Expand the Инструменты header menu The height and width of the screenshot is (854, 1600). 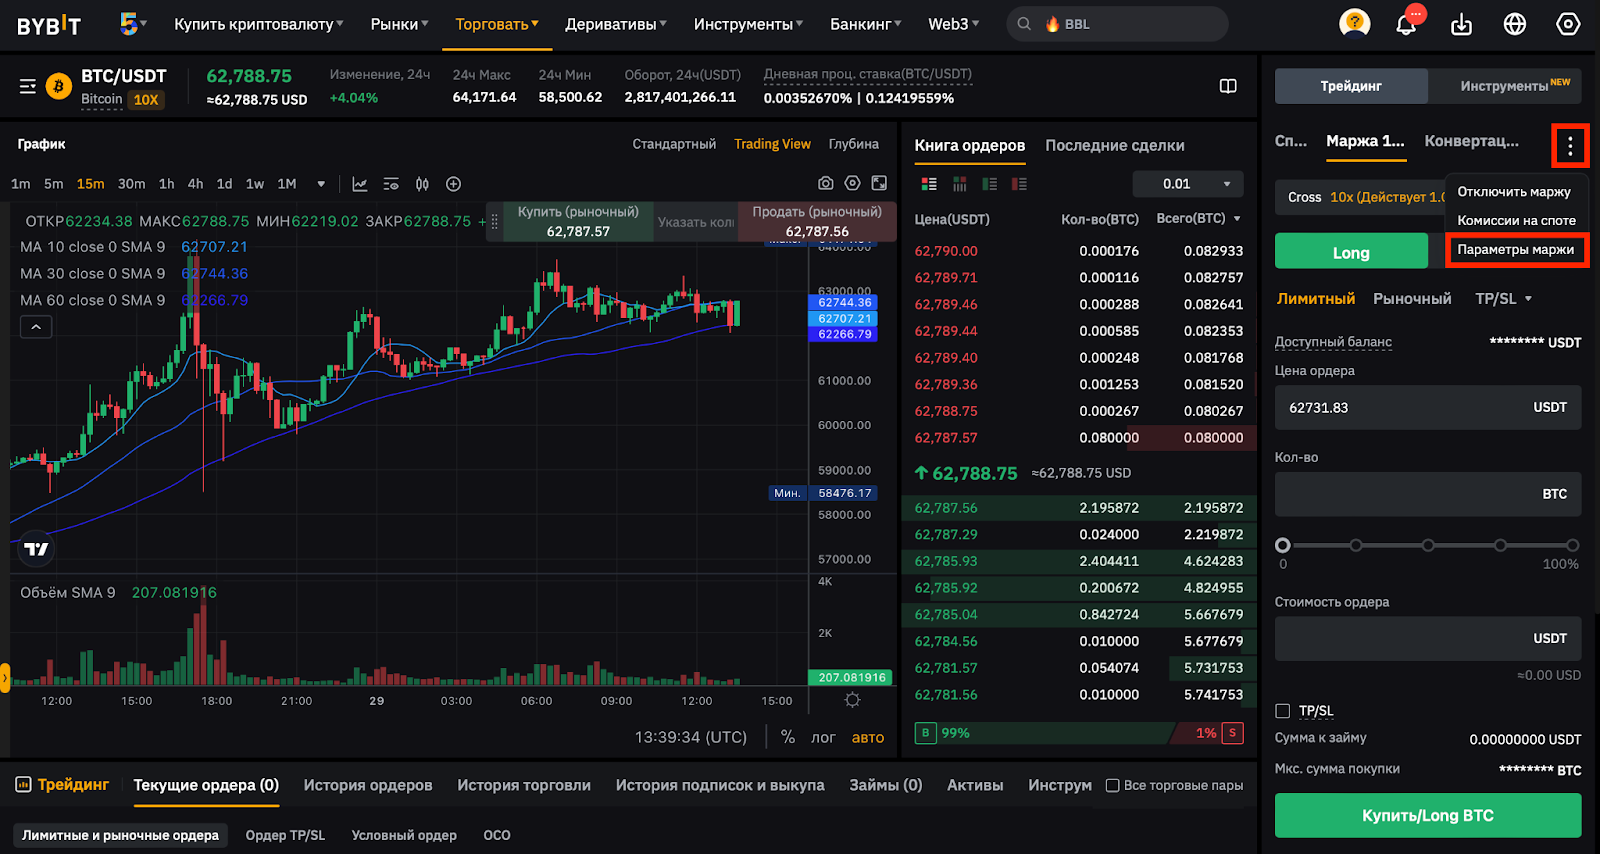pyautogui.click(x=748, y=24)
